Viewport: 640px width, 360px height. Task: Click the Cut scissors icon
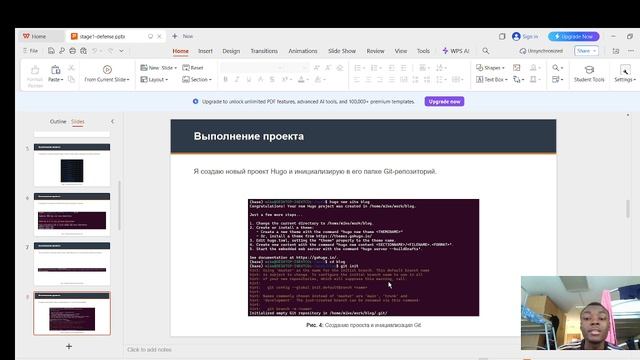point(71,68)
